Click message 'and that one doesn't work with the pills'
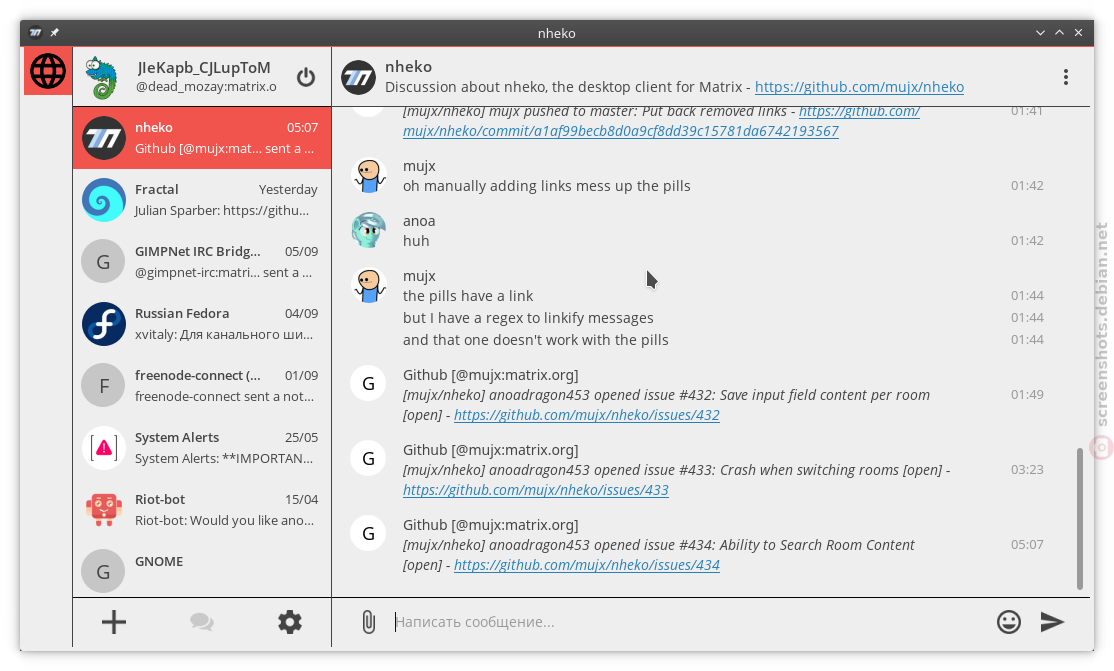The width and height of the screenshot is (1114, 671). [536, 340]
